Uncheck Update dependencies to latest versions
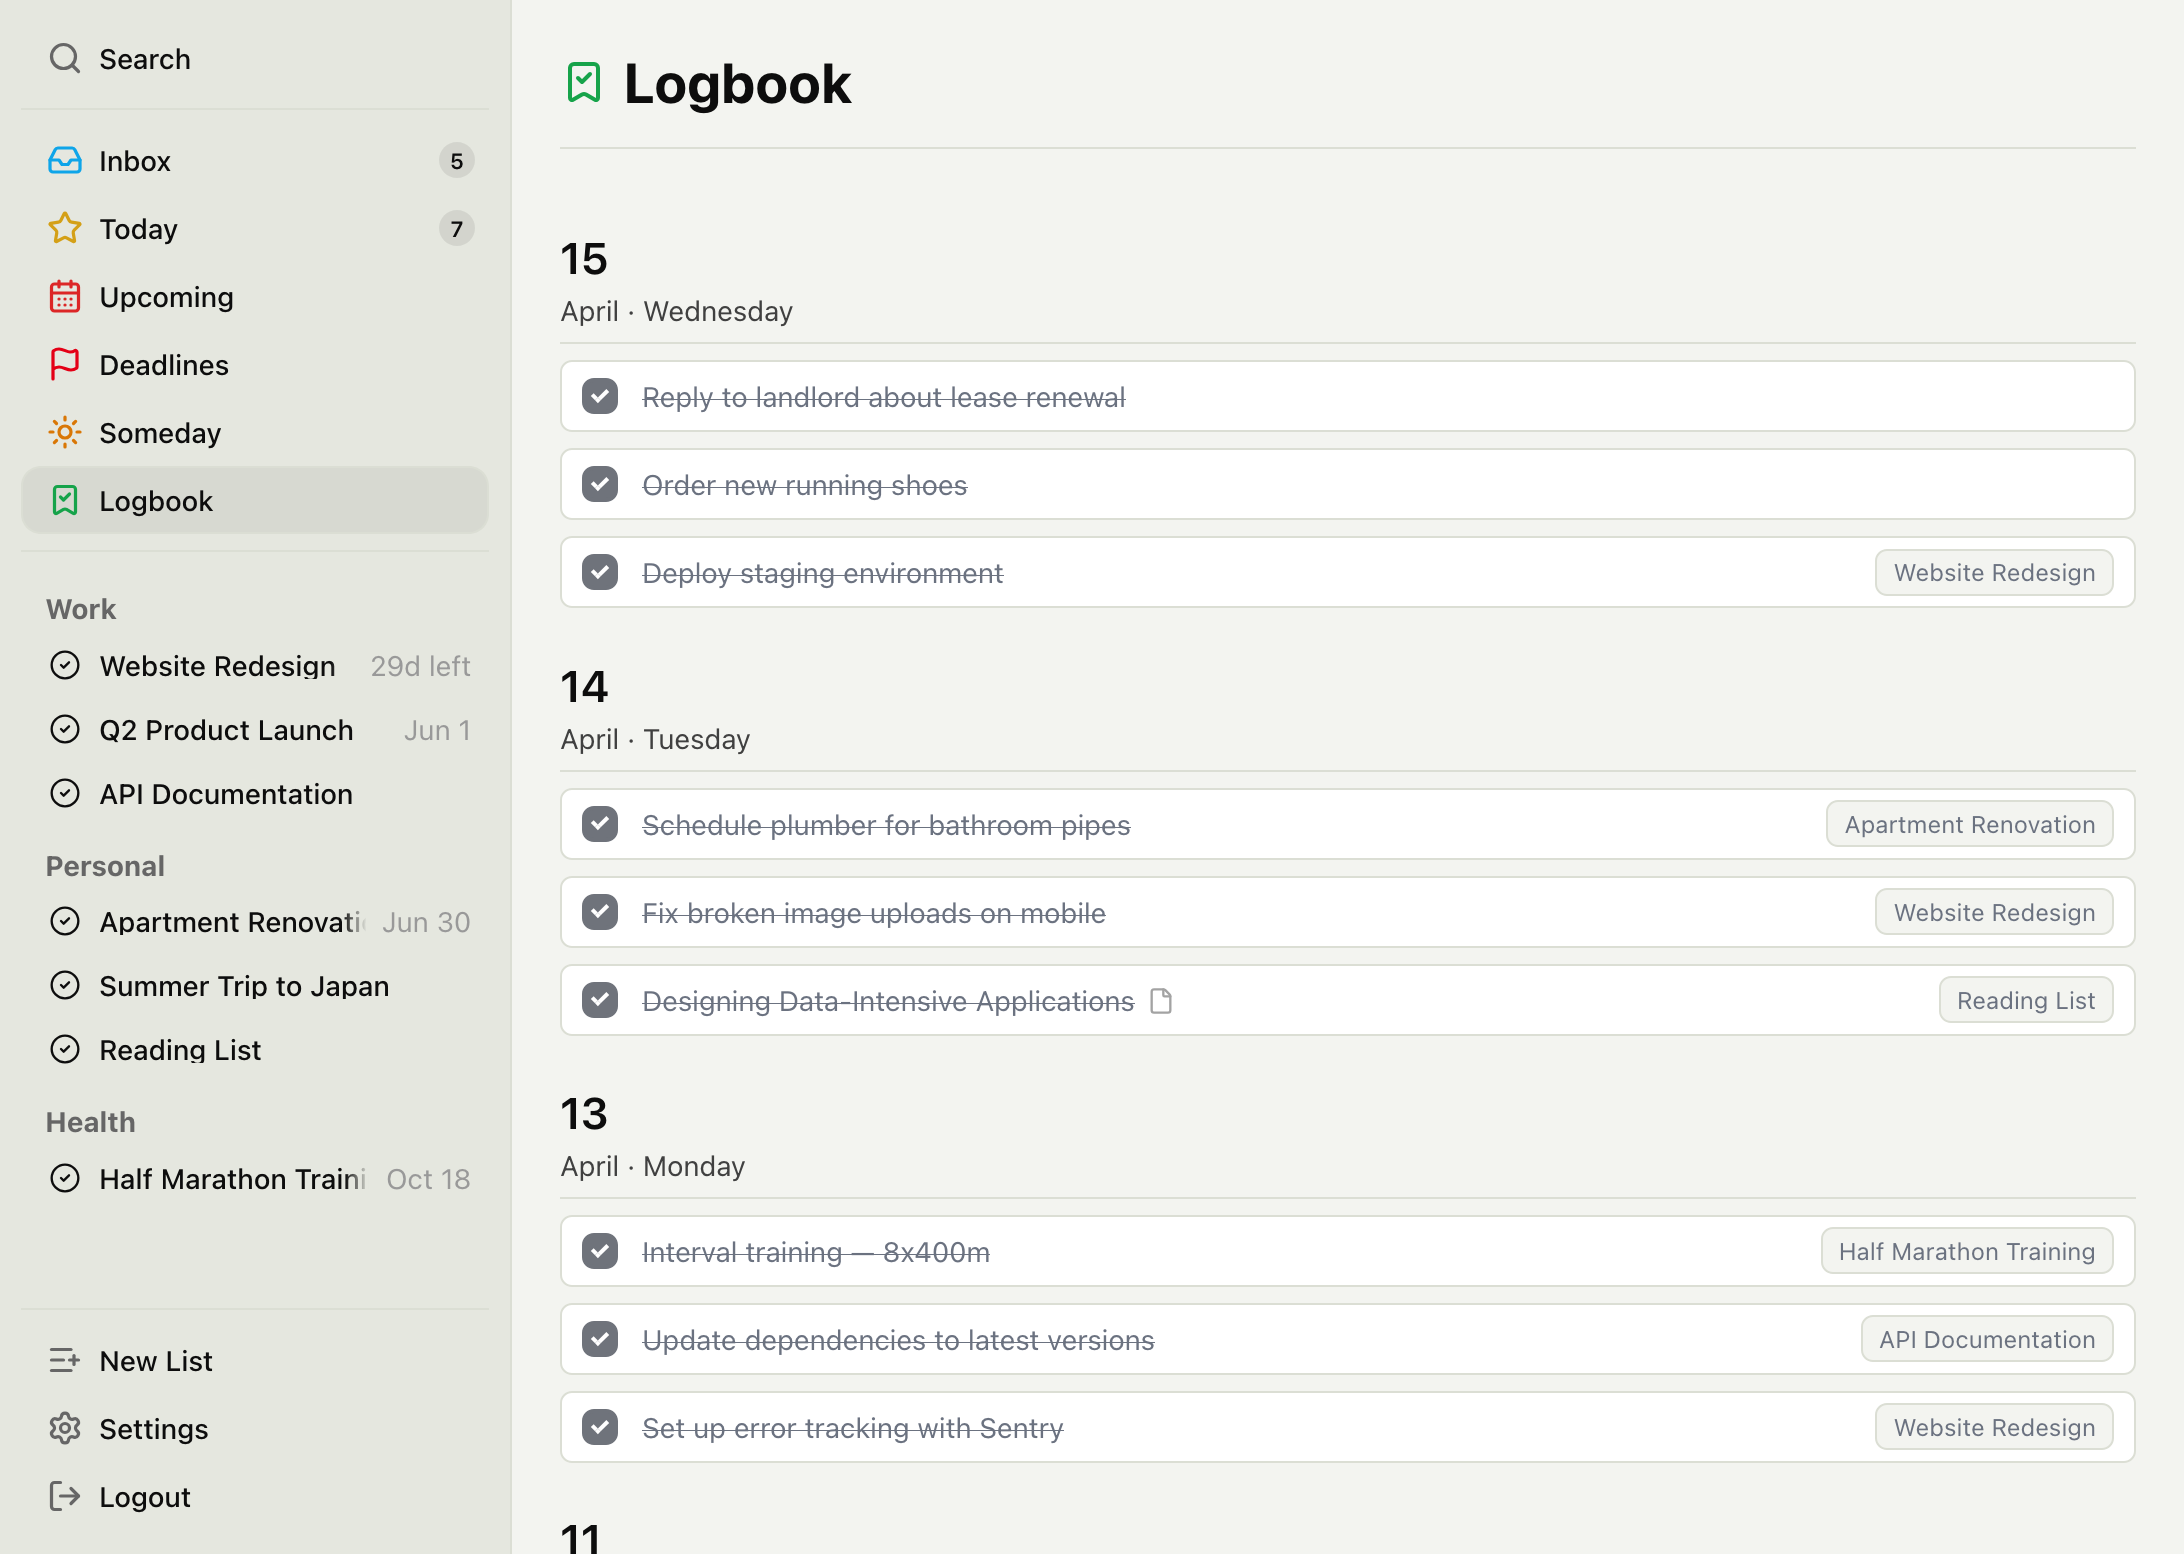The width and height of the screenshot is (2184, 1554). tap(600, 1340)
